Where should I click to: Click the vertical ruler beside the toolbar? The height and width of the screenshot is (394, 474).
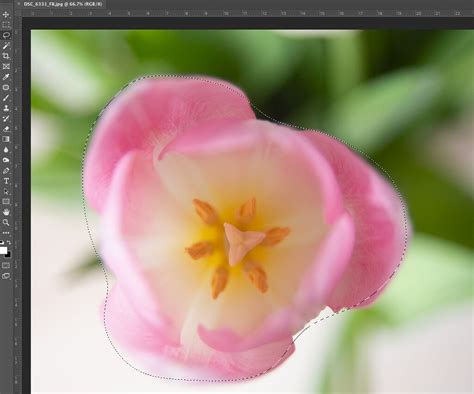click(18, 205)
